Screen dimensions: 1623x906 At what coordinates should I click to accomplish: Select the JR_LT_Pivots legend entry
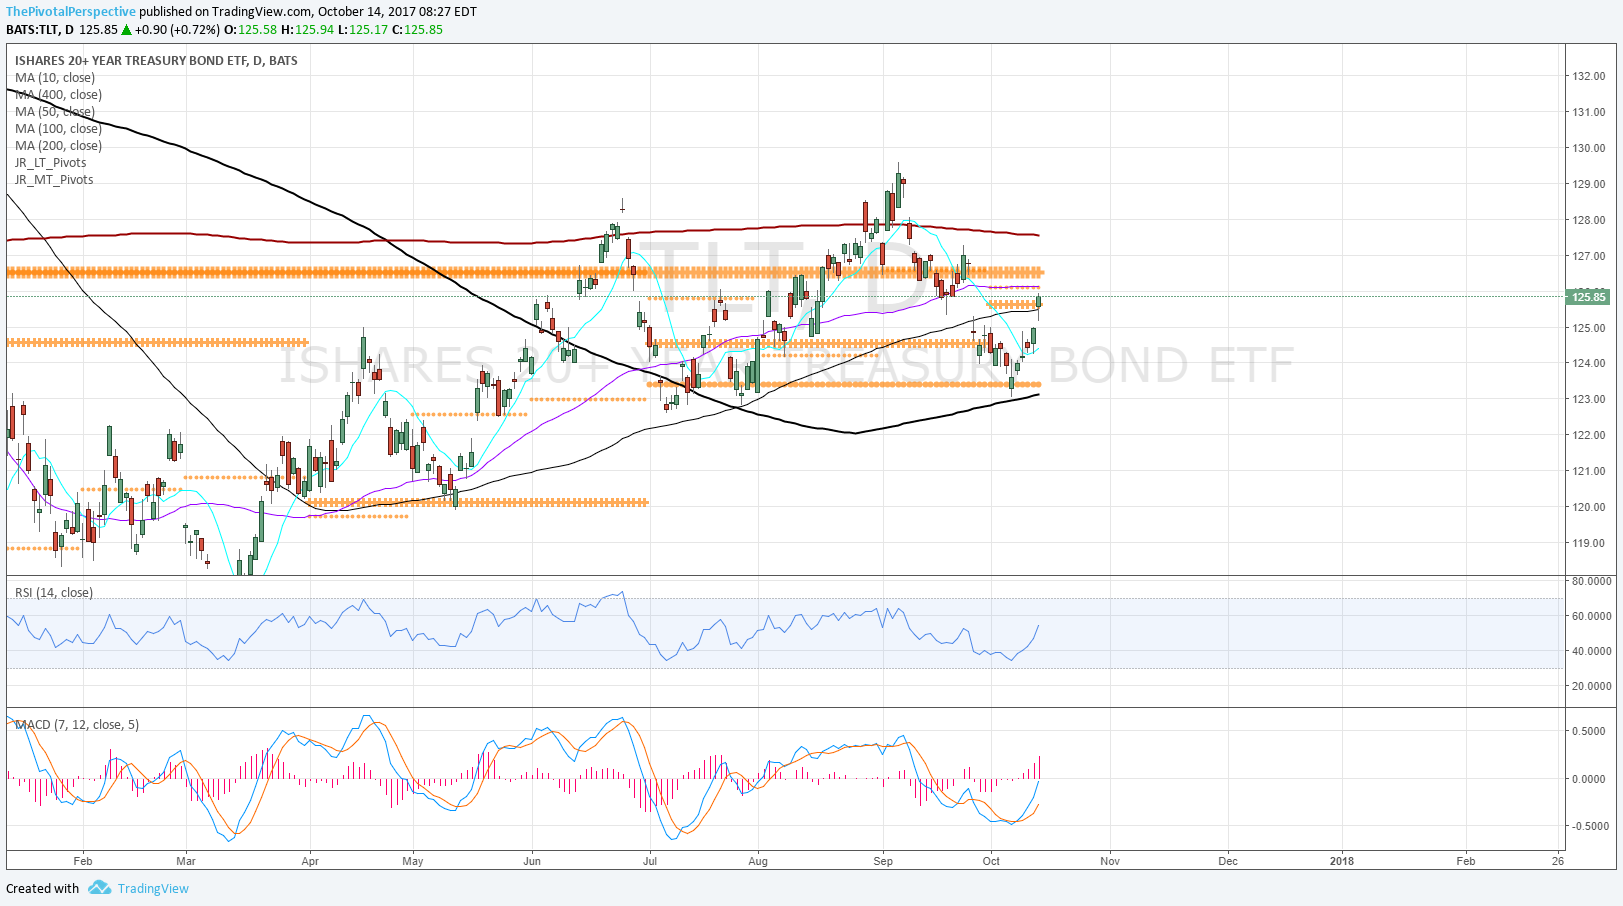[x=51, y=162]
